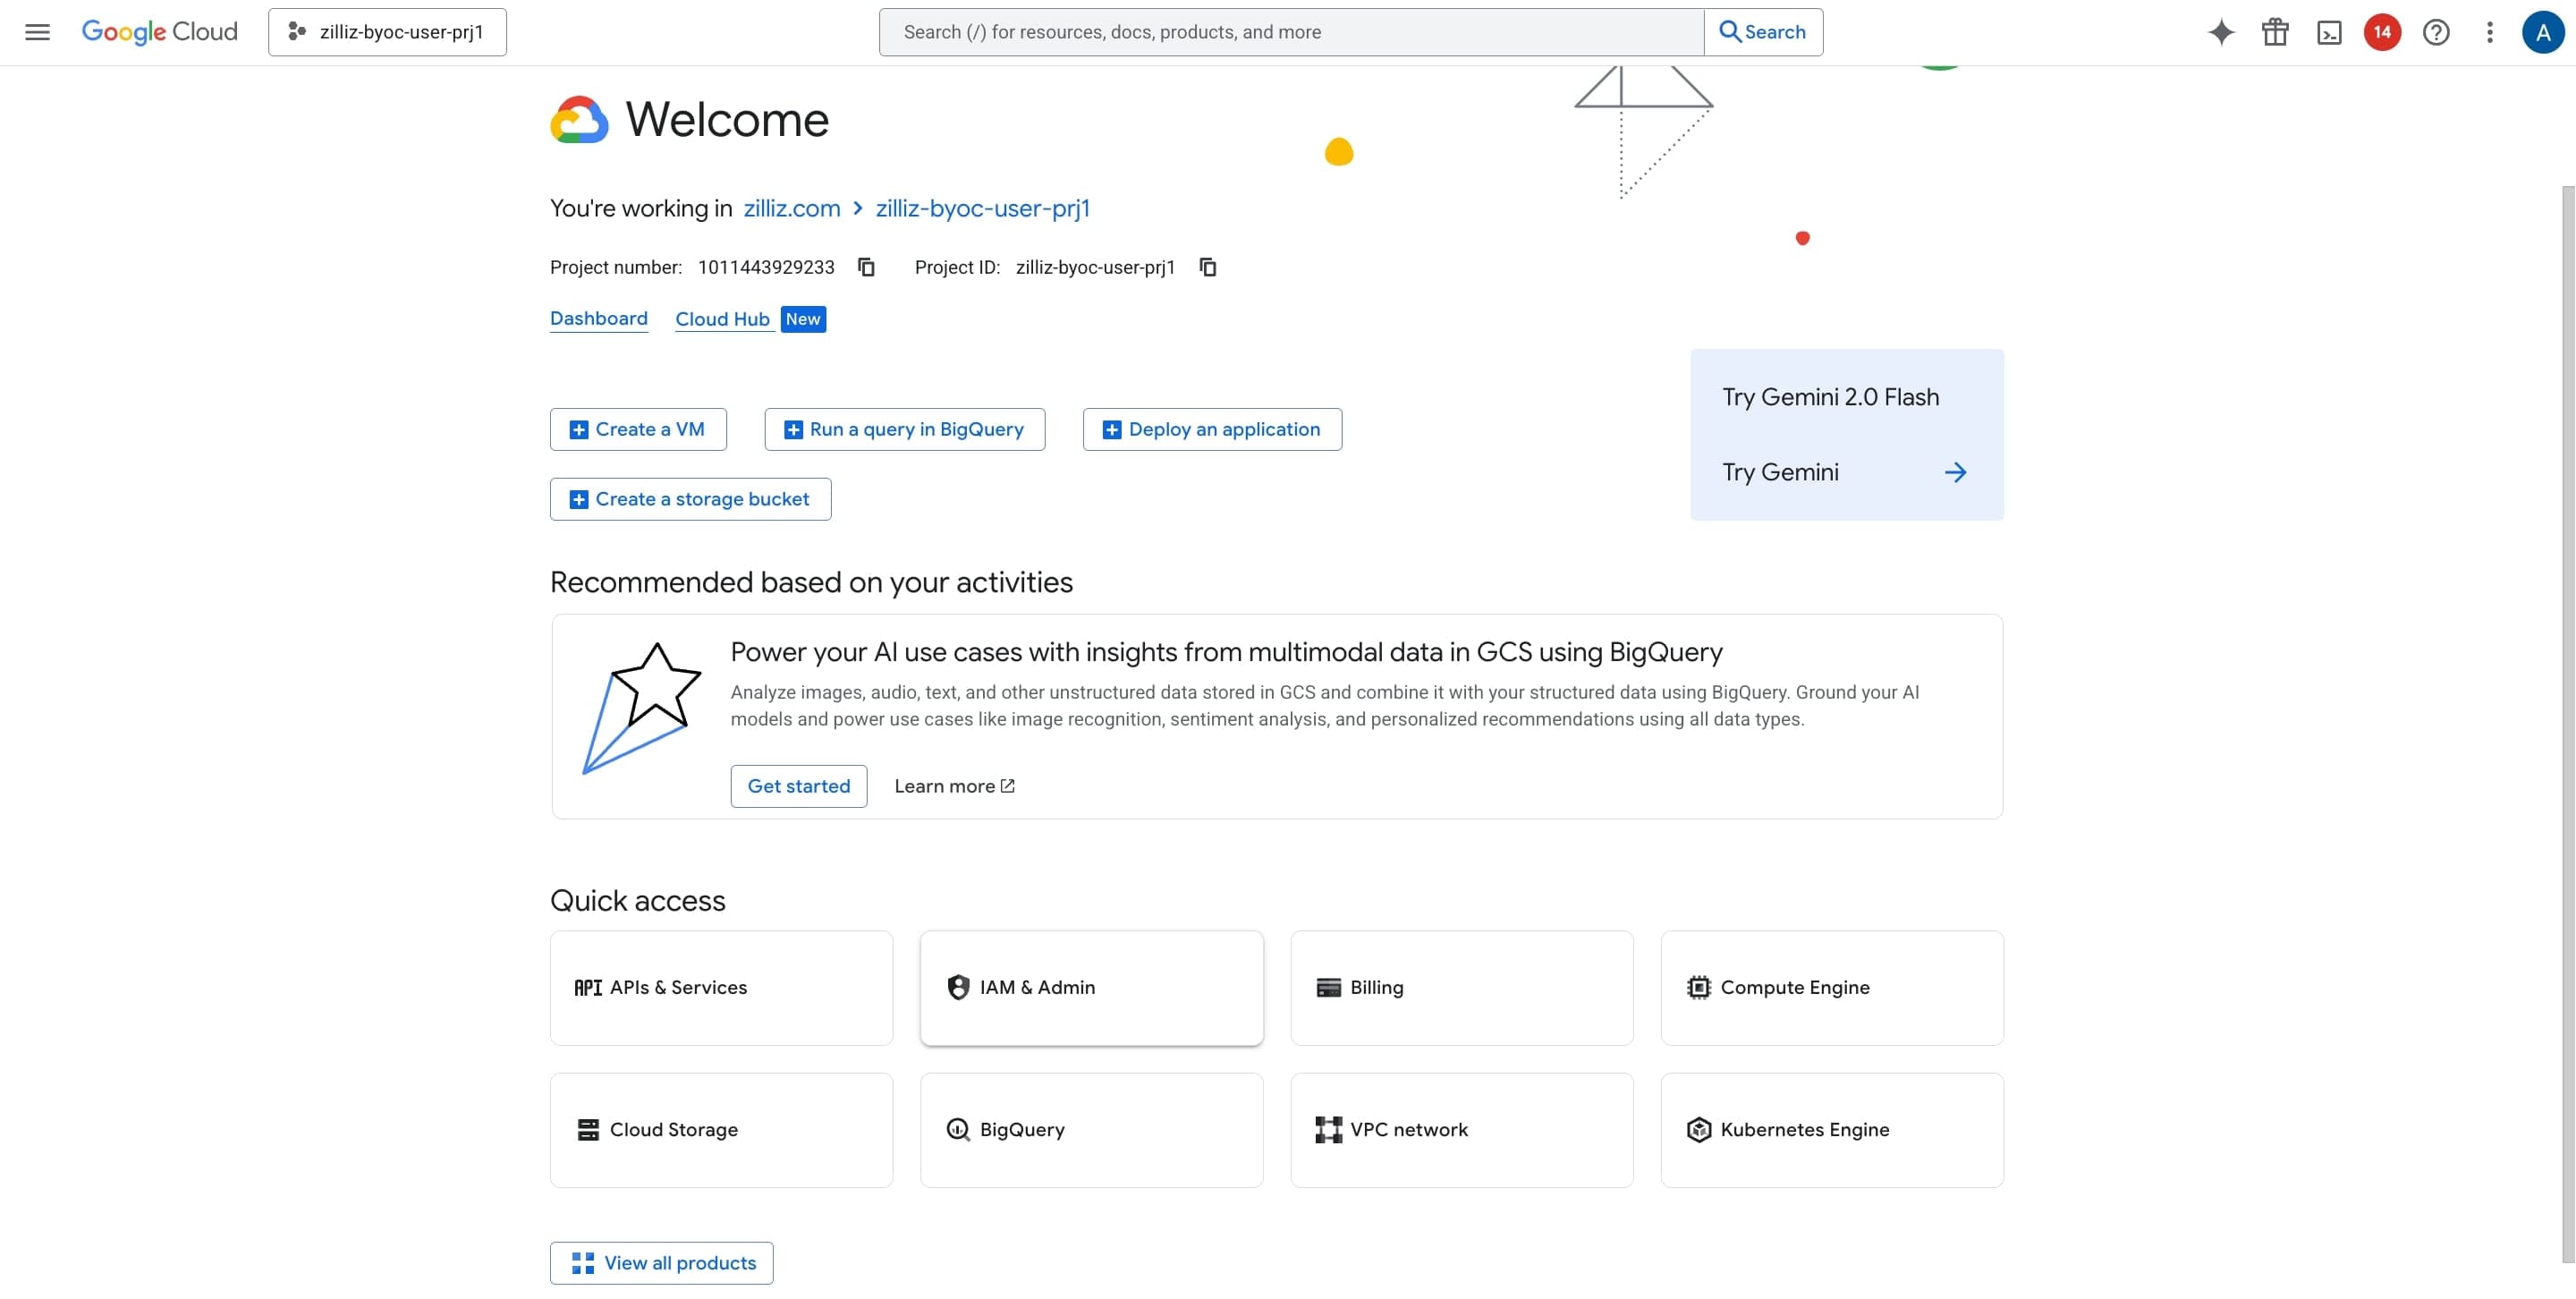Image resolution: width=2576 pixels, height=1299 pixels.
Task: Click Create a storage bucket button
Action: pyautogui.click(x=690, y=499)
